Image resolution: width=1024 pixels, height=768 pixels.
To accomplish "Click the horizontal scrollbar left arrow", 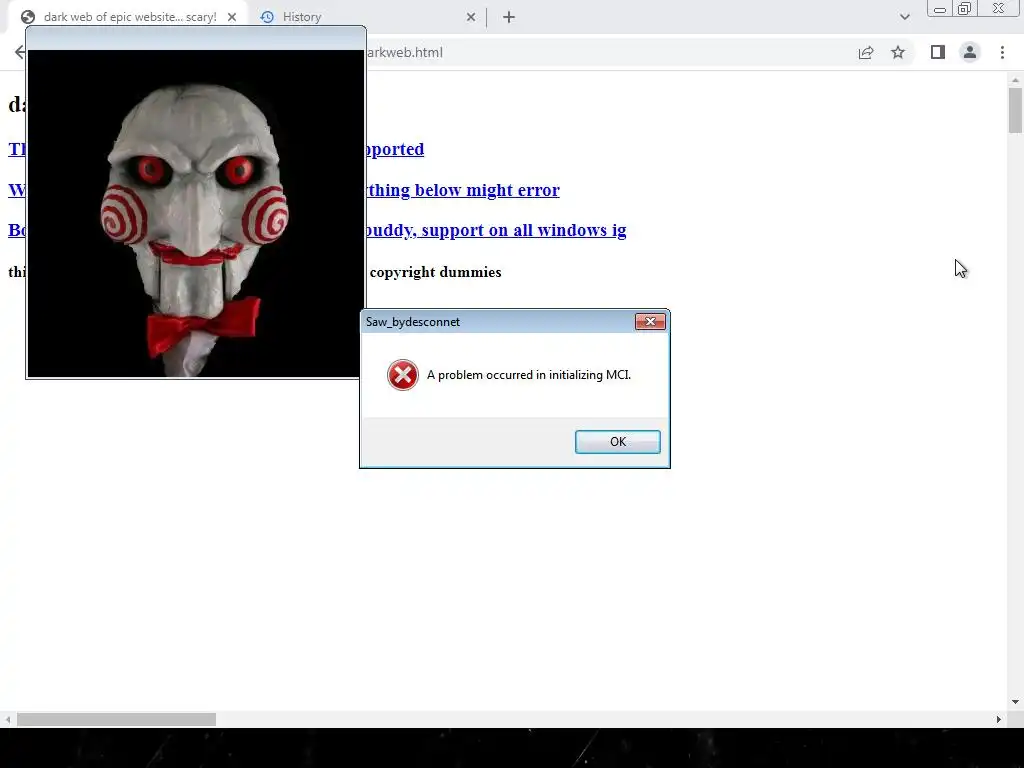I will coord(7,719).
